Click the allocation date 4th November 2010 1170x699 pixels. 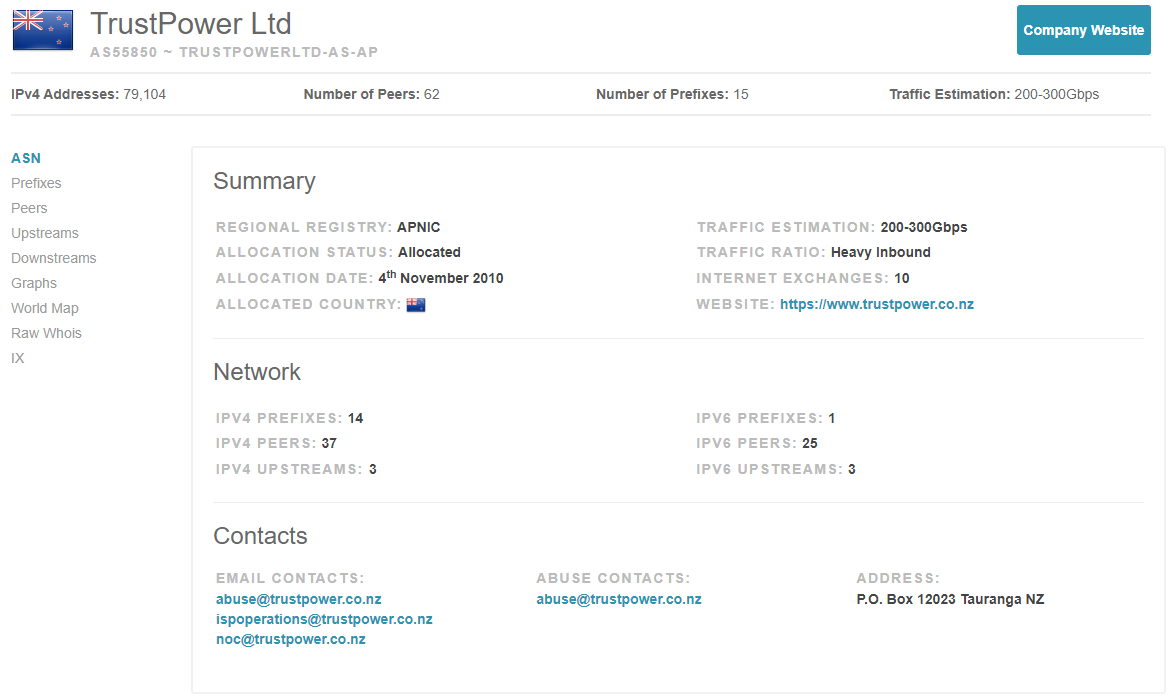click(440, 278)
